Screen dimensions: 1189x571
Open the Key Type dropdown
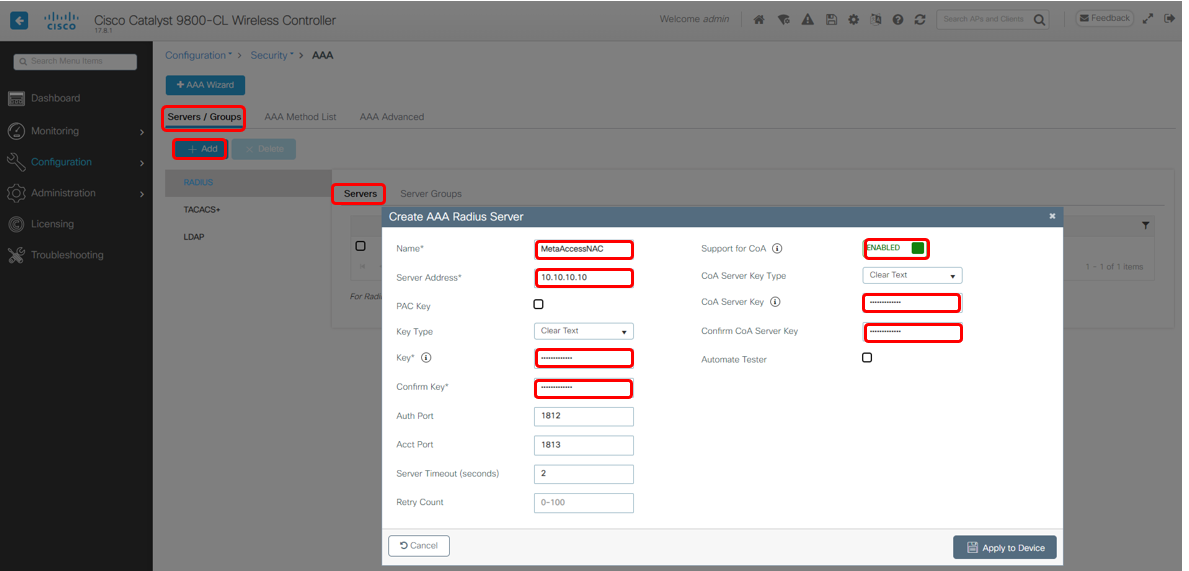coord(584,331)
